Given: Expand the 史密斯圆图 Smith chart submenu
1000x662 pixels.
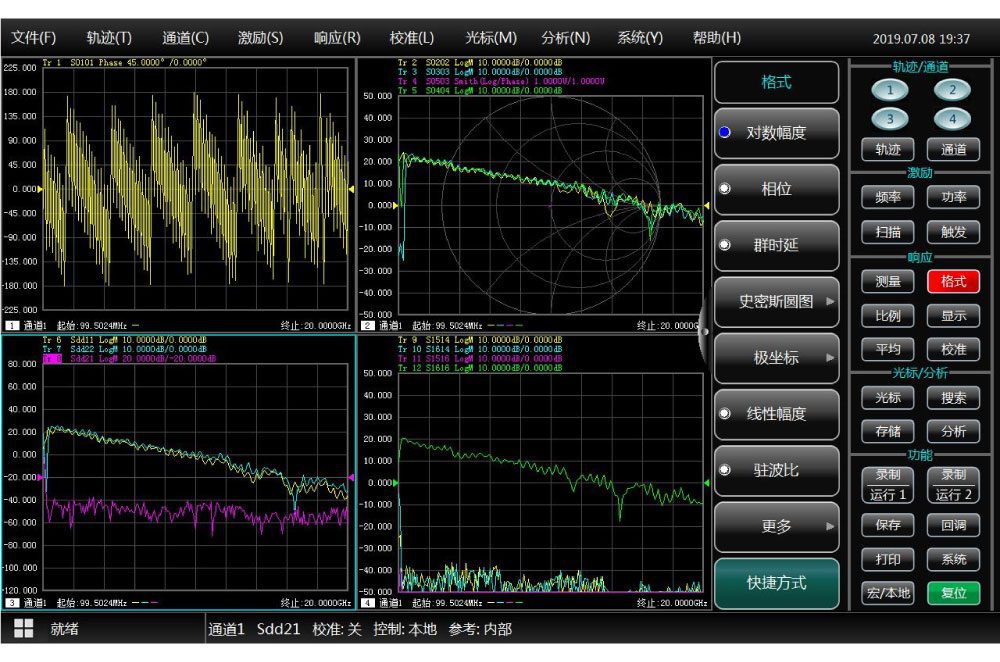Looking at the screenshot, I should (x=776, y=301).
